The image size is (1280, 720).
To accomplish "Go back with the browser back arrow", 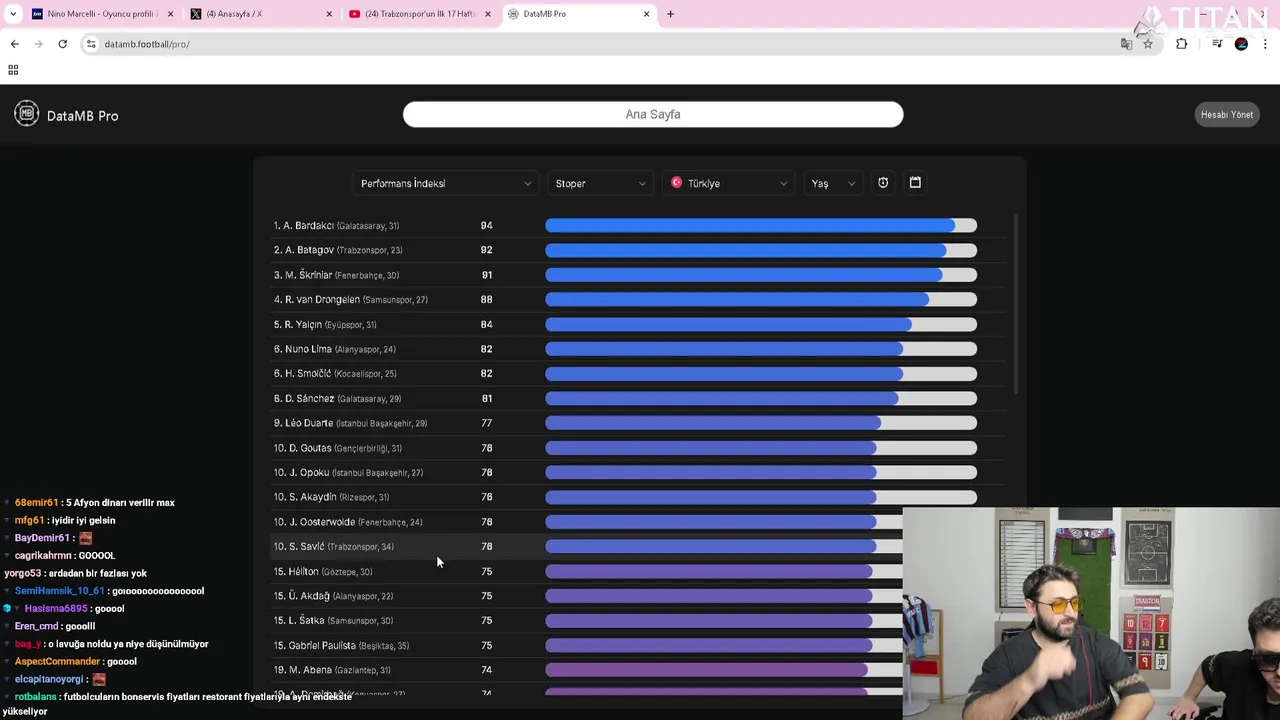I will point(15,44).
